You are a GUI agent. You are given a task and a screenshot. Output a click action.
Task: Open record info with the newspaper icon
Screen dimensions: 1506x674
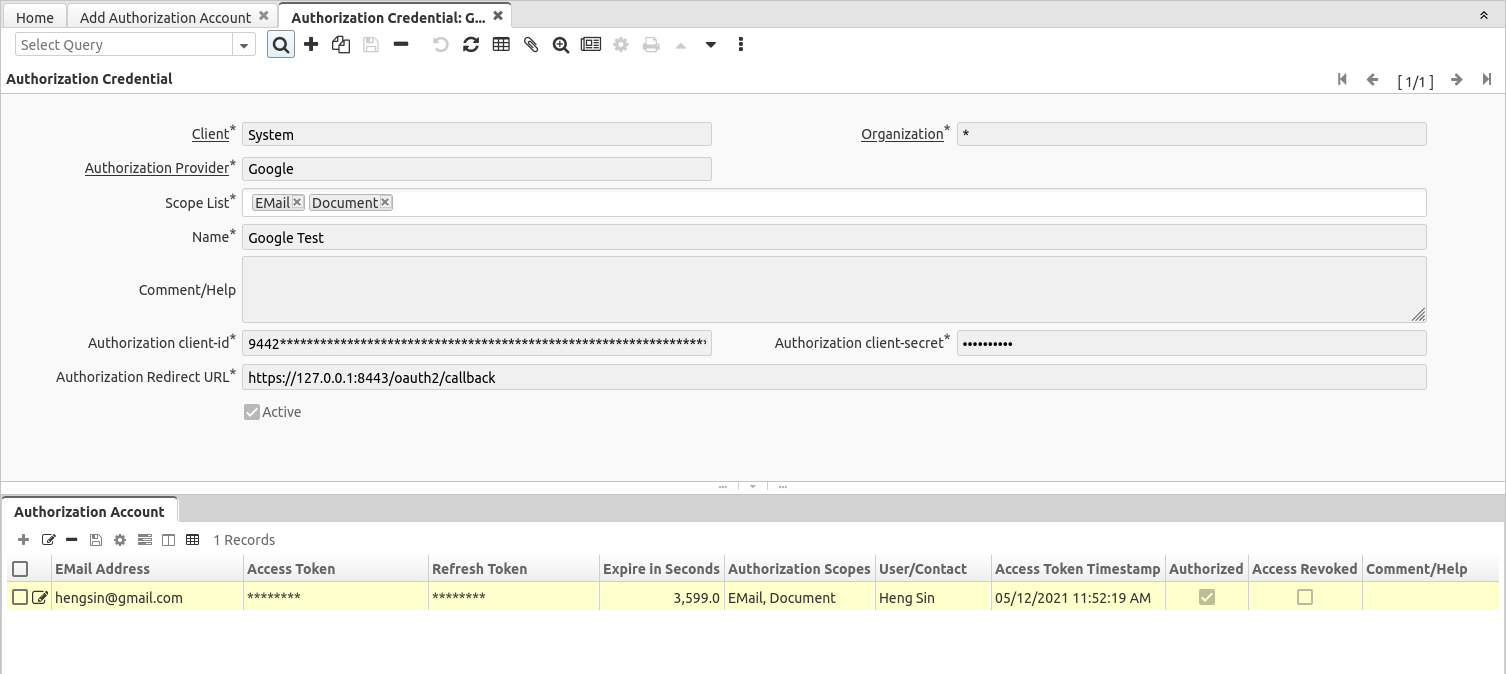591,44
